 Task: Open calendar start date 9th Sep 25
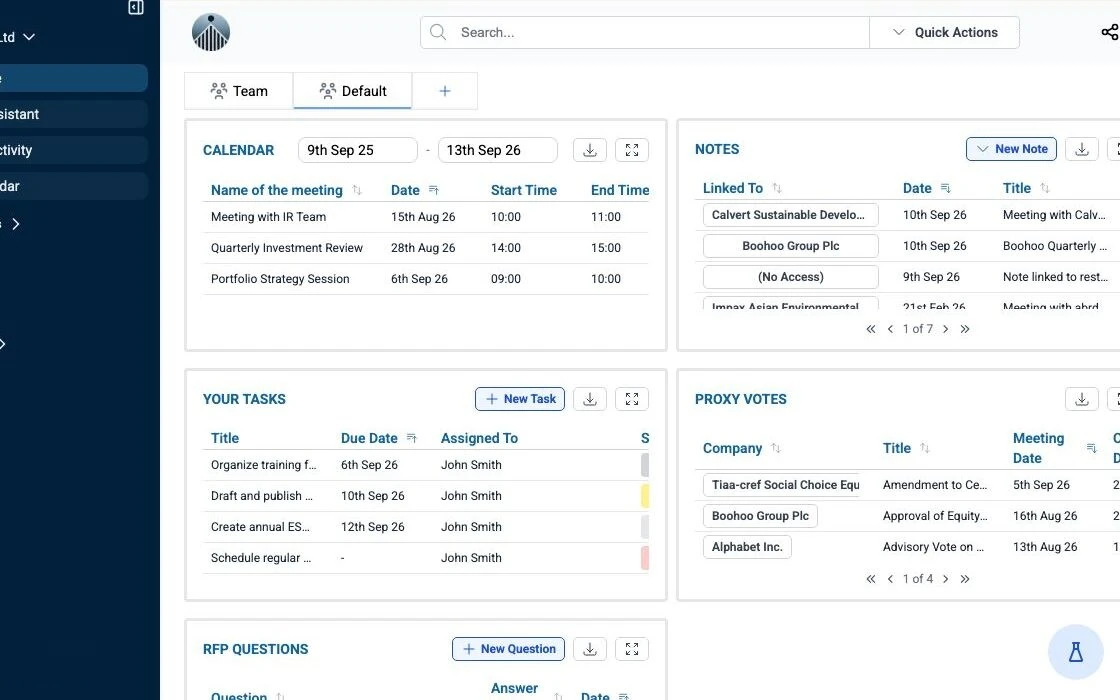coord(358,150)
